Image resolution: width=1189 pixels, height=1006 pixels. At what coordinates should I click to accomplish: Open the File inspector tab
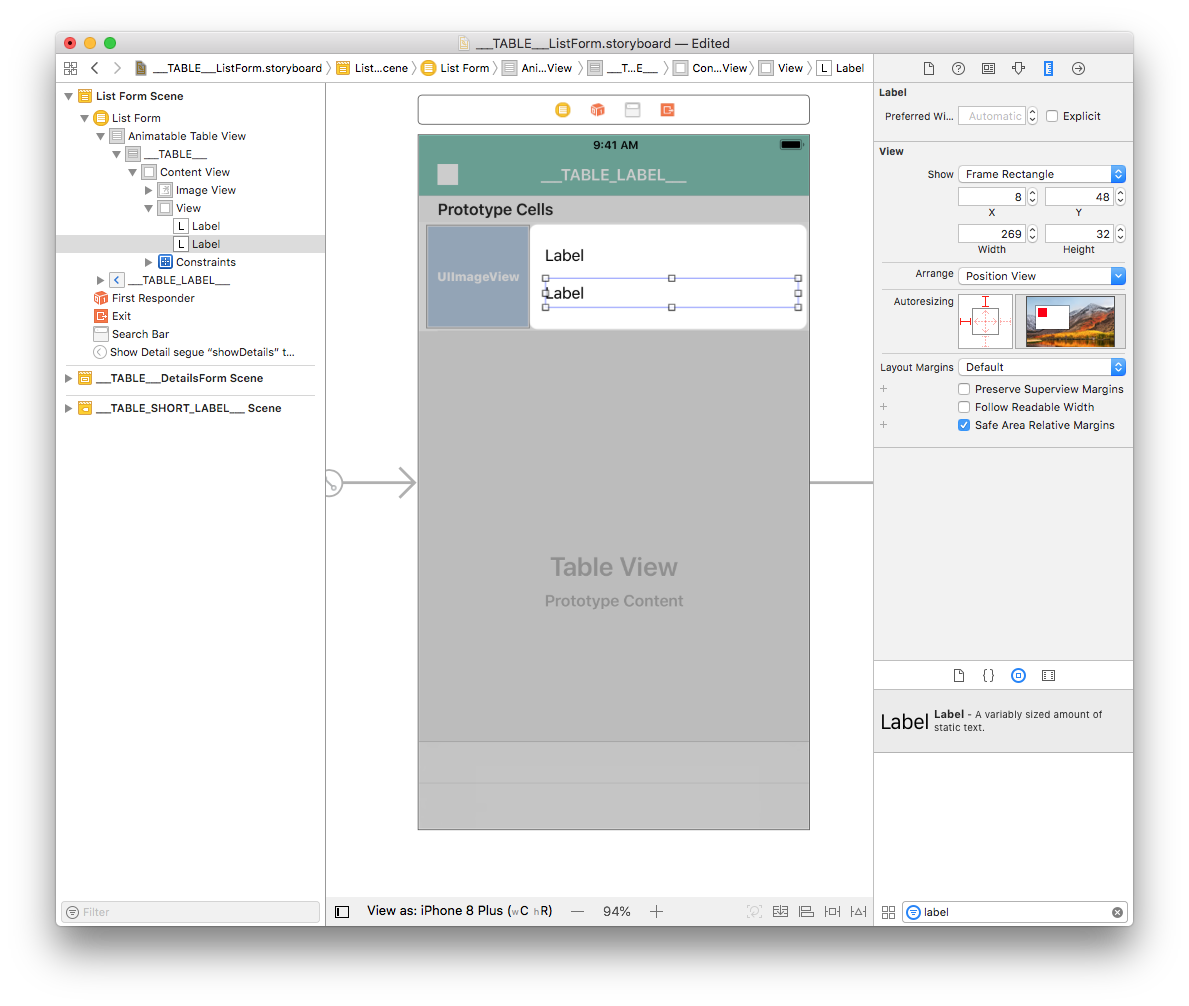(928, 68)
